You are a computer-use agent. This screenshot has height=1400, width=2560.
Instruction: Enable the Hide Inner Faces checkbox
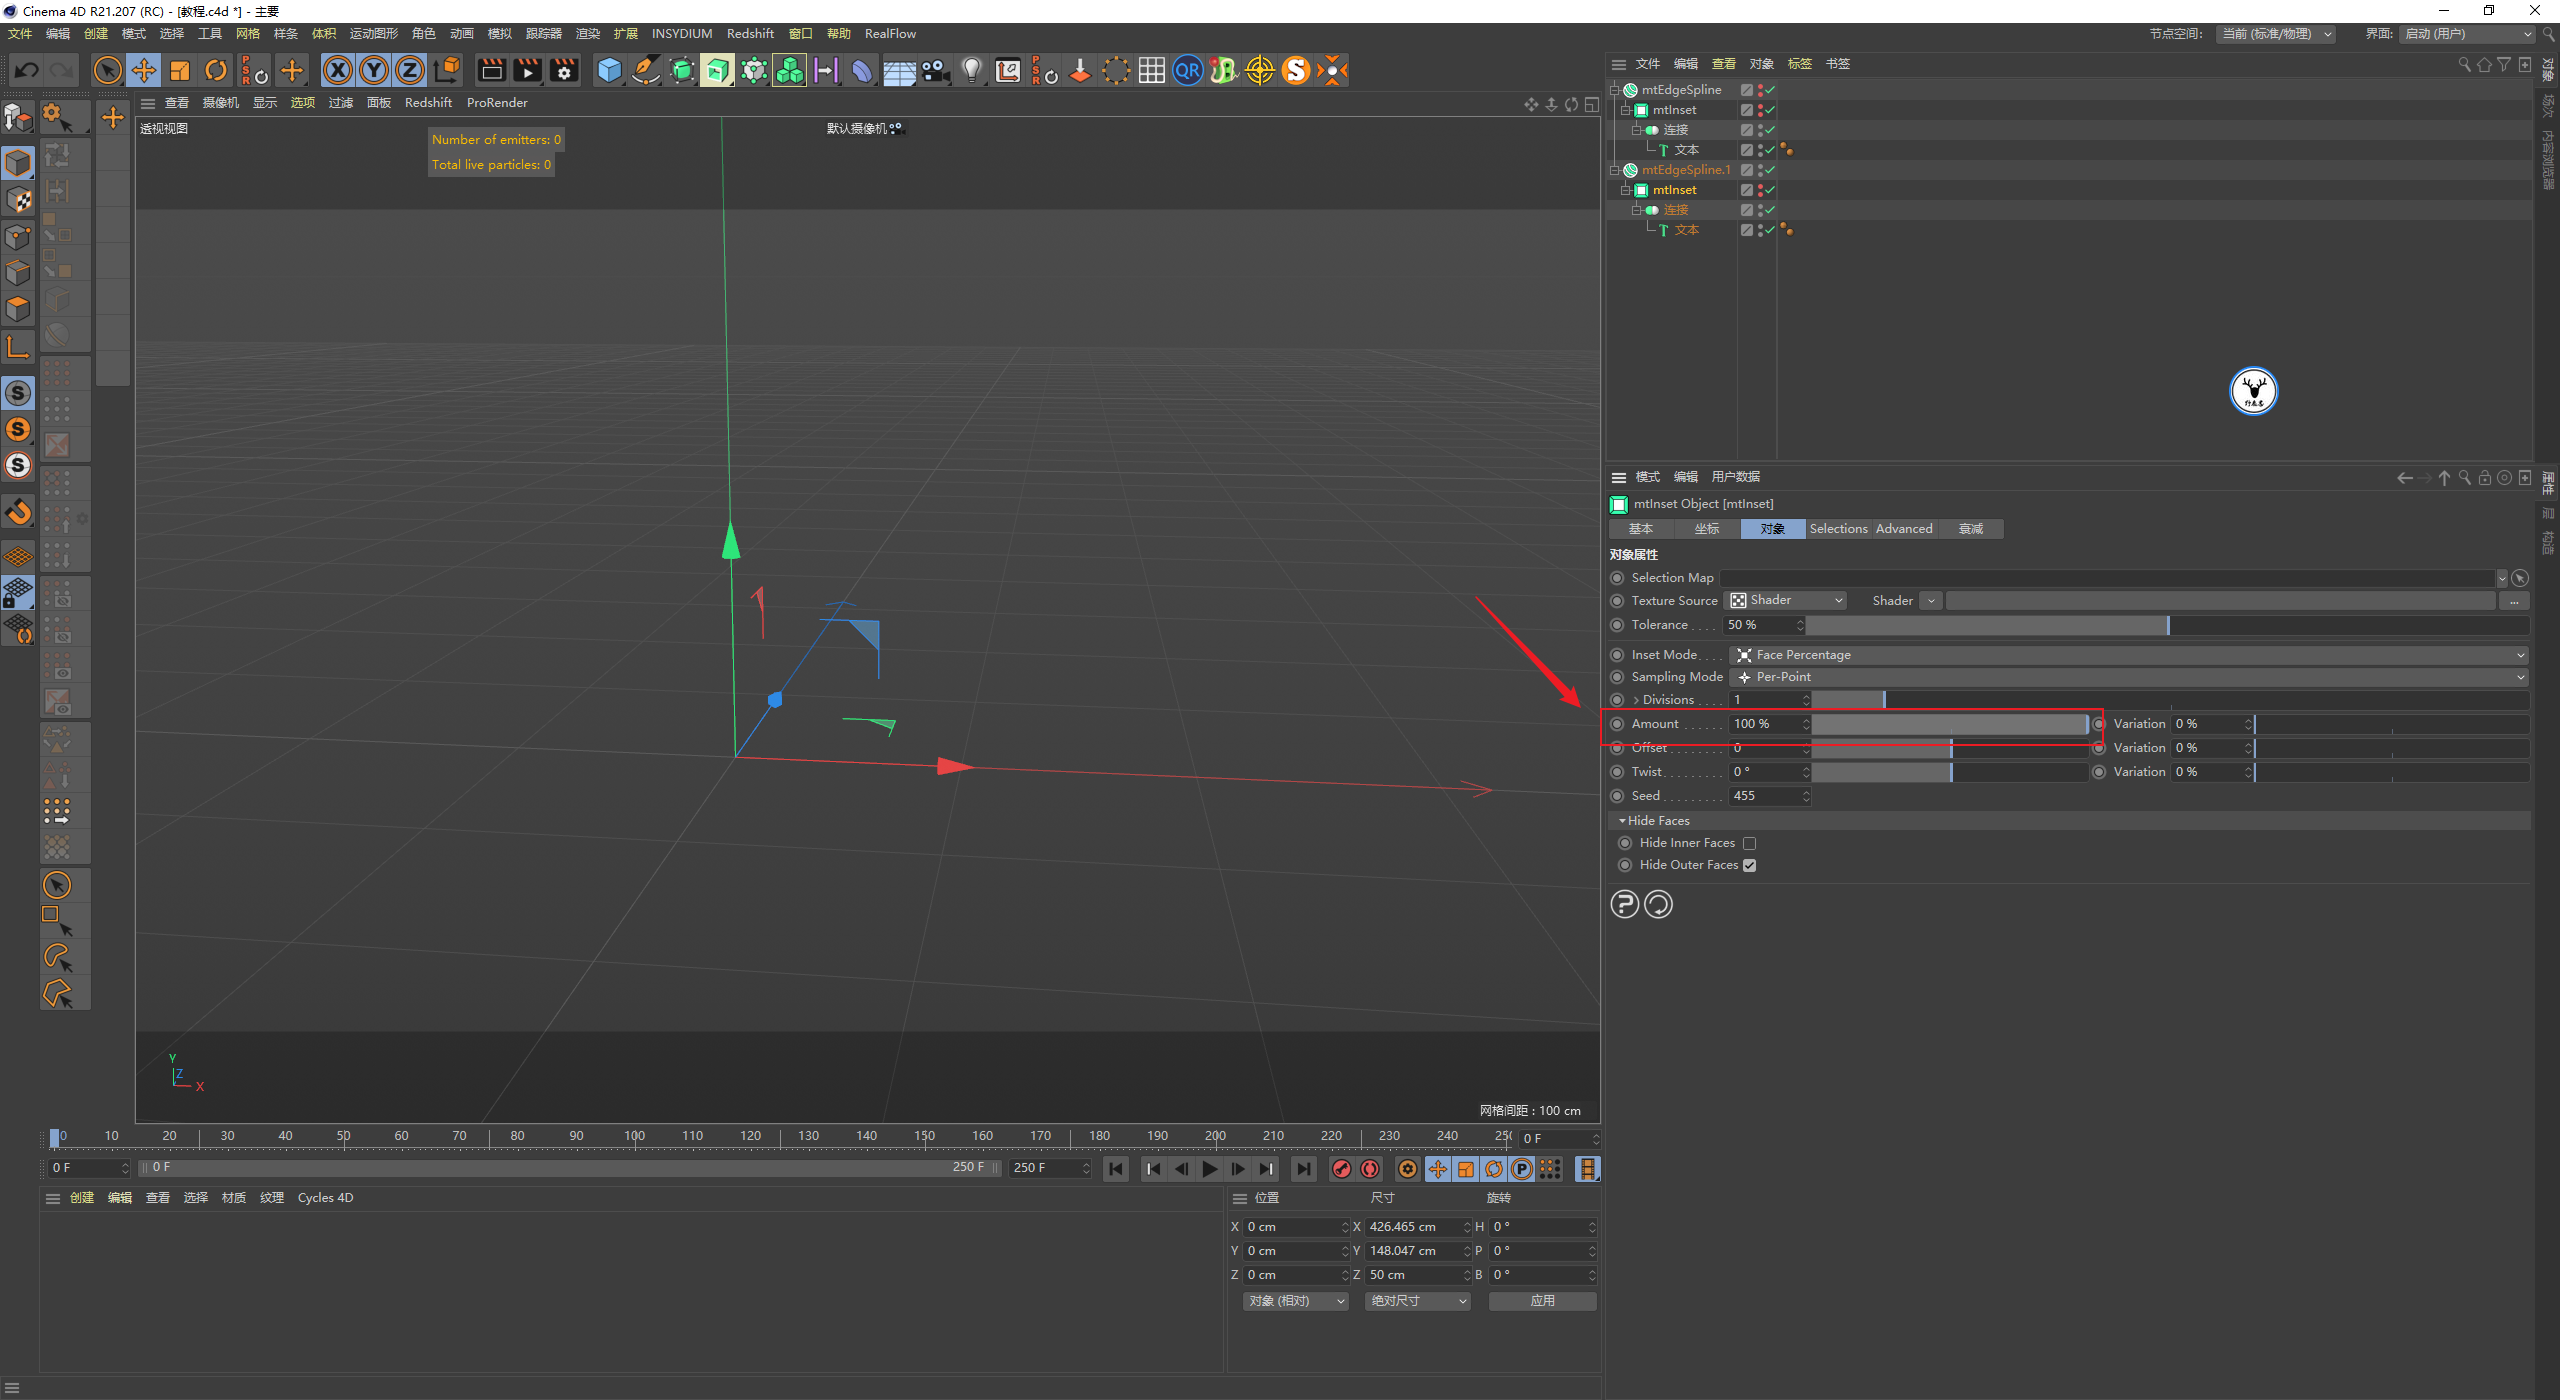[x=1749, y=844]
